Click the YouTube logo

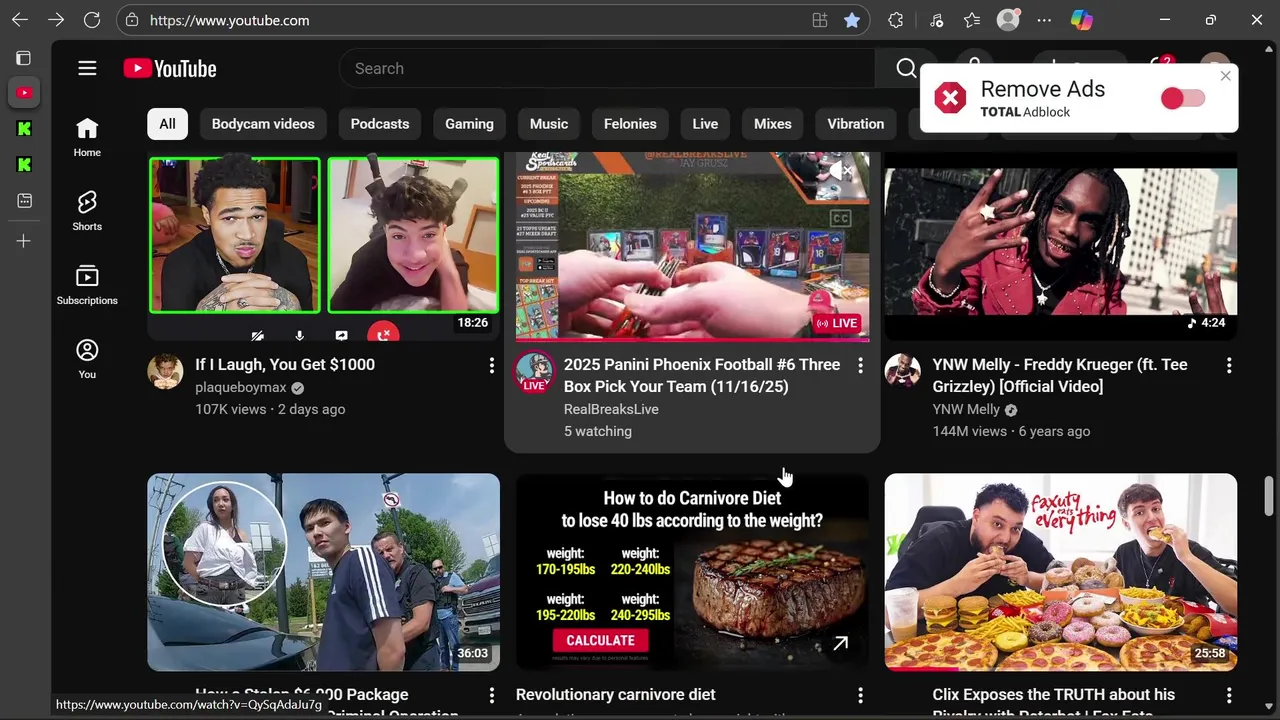point(170,68)
